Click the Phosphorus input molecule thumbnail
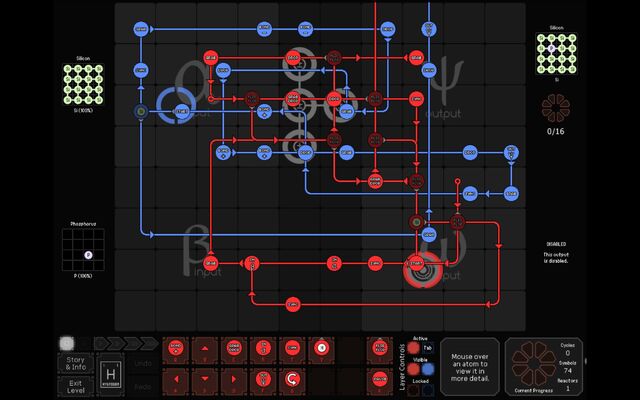This screenshot has width=640, height=400. pyautogui.click(x=83, y=250)
